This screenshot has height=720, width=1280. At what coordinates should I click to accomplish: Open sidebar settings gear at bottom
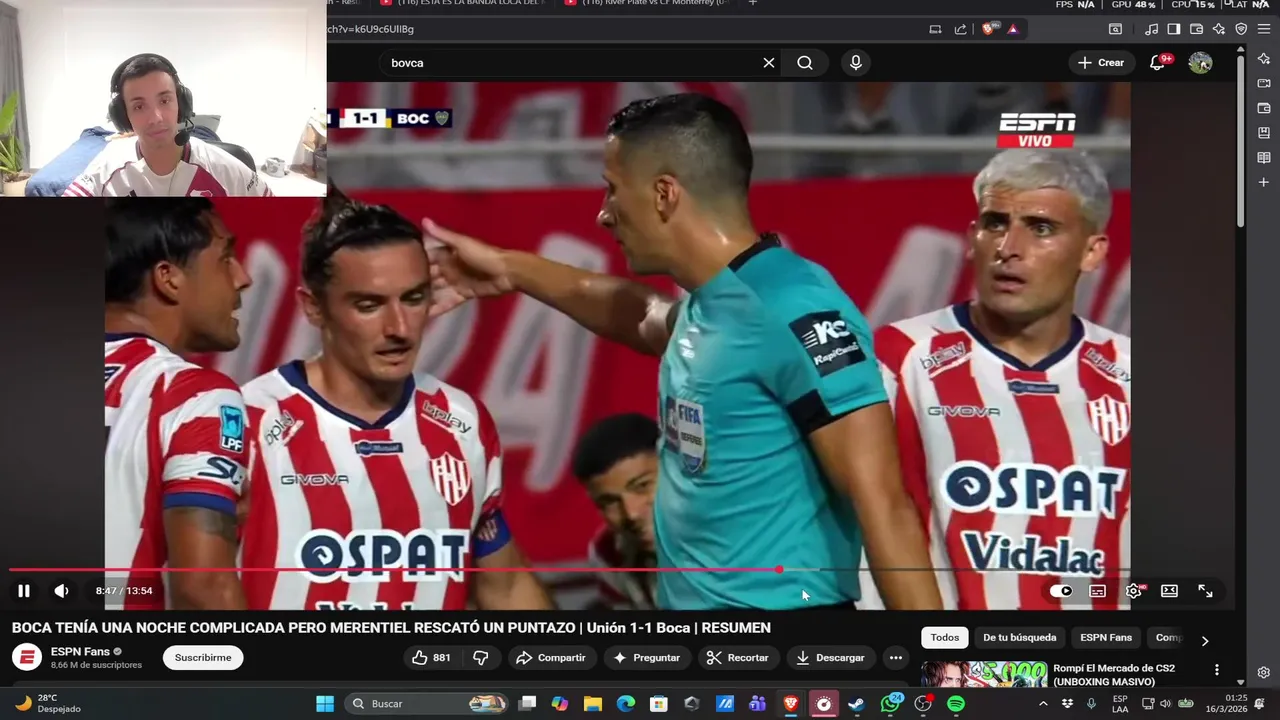coord(1264,672)
